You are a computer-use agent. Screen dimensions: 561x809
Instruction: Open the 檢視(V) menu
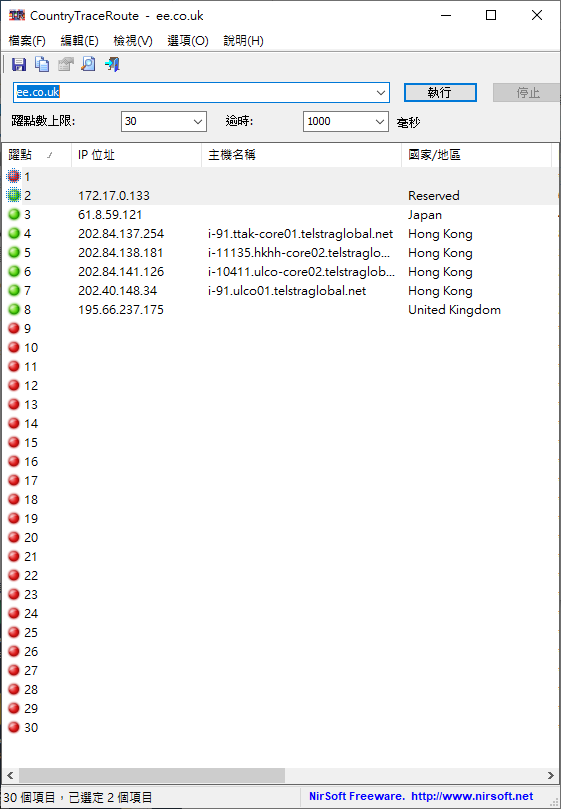(x=133, y=41)
